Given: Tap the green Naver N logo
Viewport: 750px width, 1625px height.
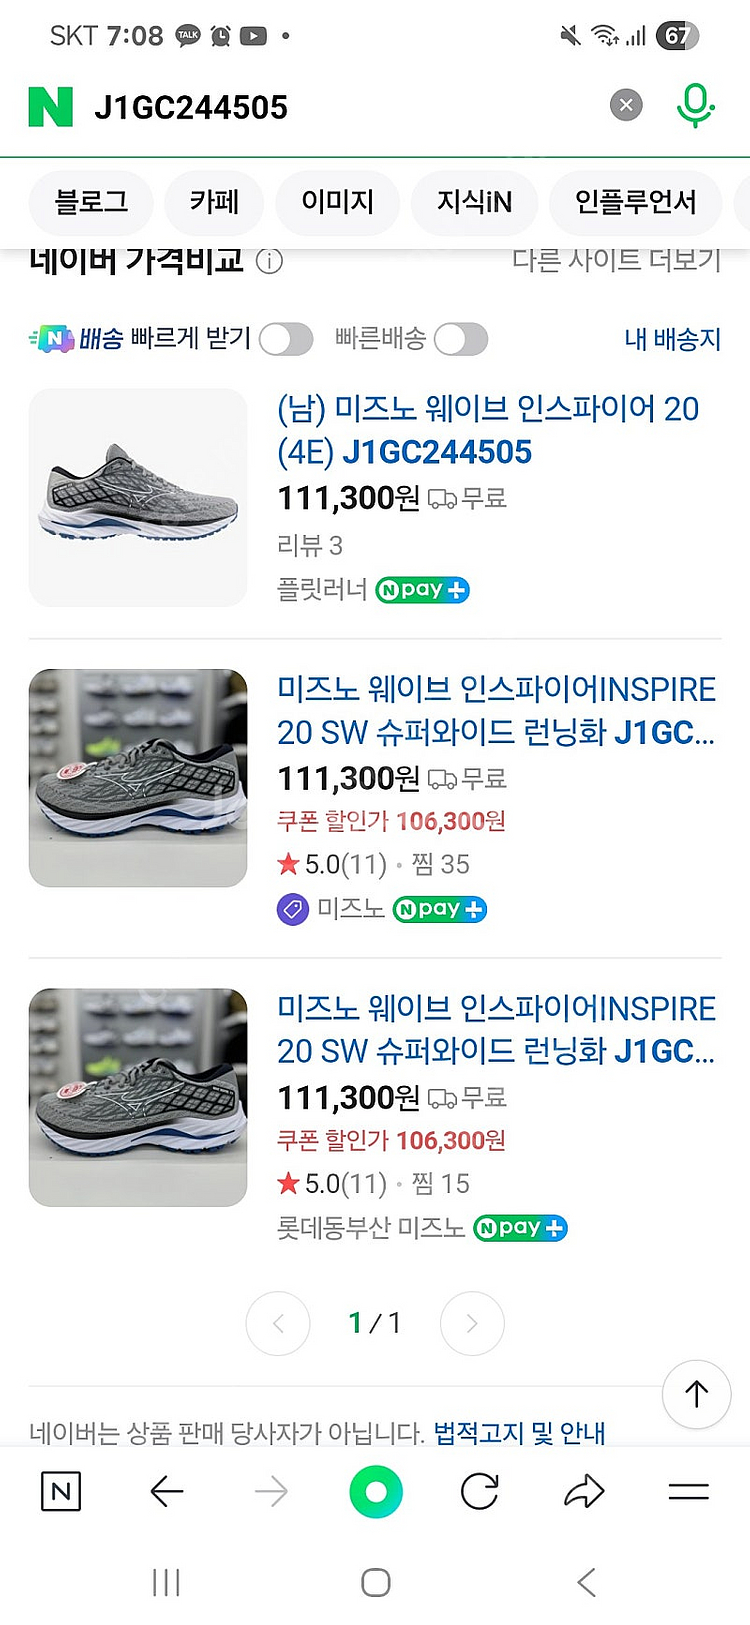Looking at the screenshot, I should pos(51,107).
